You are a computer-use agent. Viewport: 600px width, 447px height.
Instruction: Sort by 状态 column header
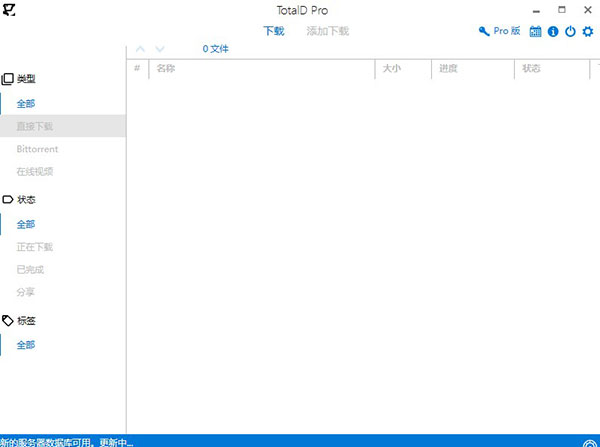[x=552, y=69]
